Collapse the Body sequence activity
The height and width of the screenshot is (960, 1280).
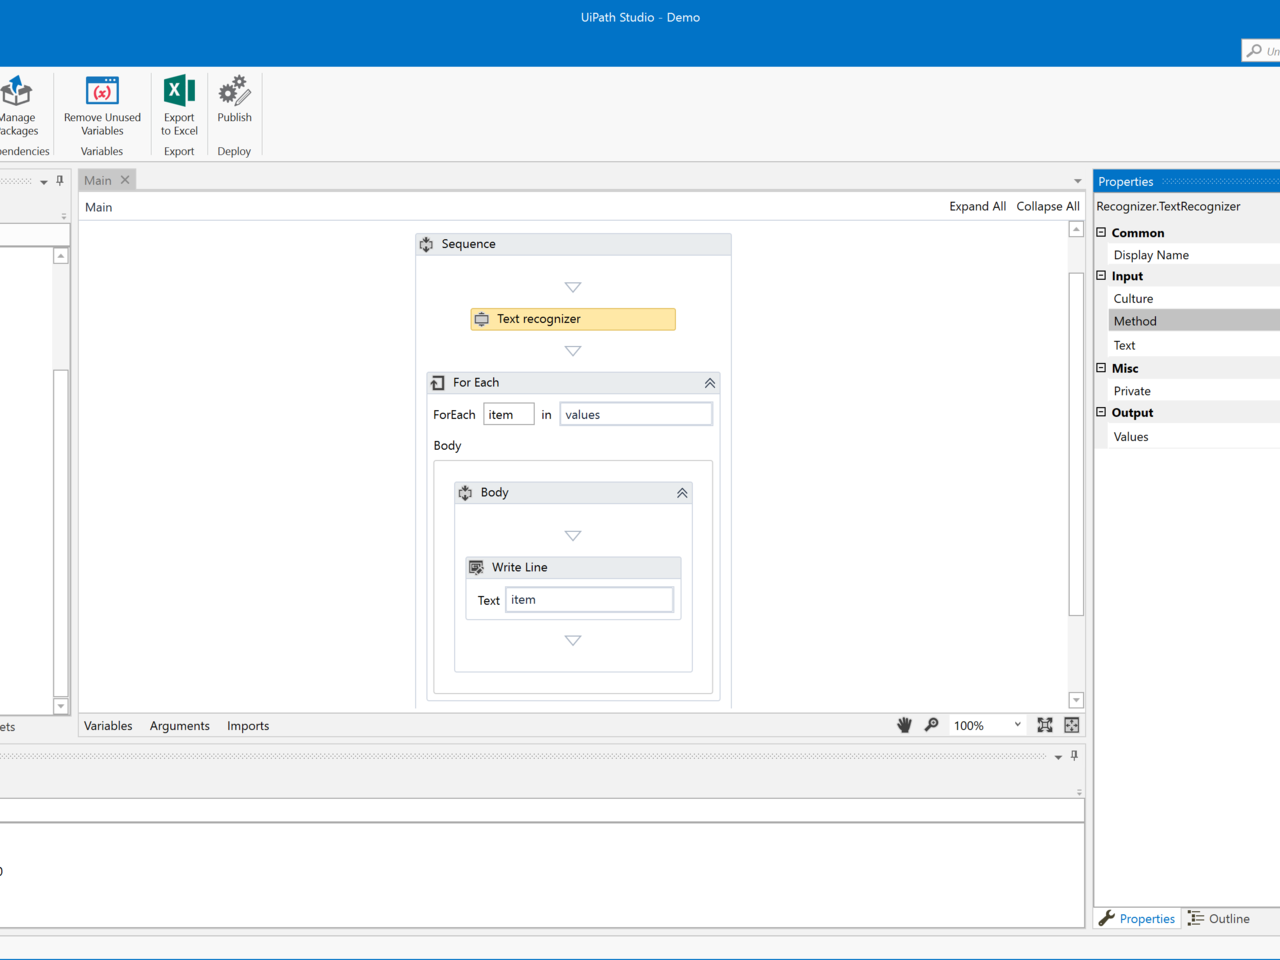(682, 493)
